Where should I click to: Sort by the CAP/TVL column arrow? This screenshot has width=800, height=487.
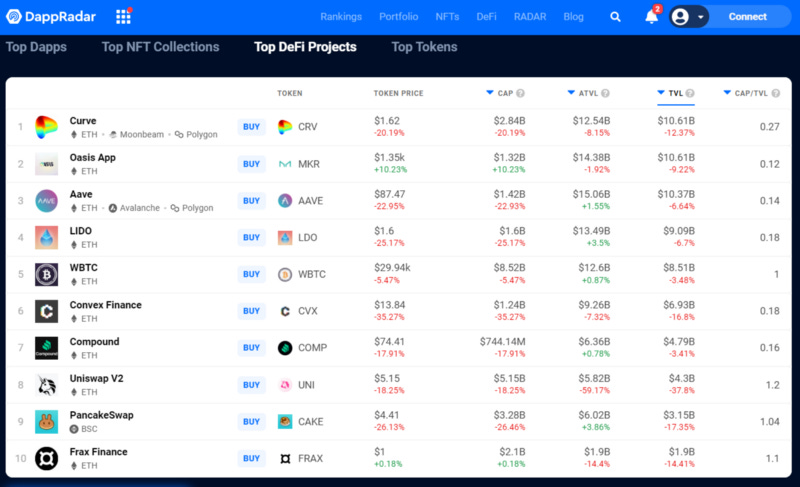pos(727,93)
